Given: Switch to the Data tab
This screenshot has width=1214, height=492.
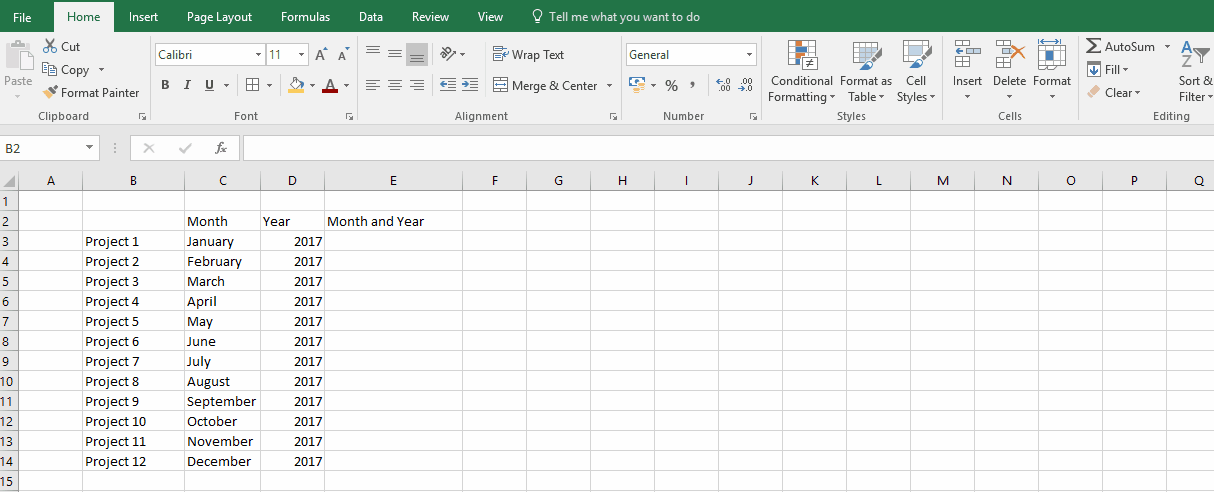Looking at the screenshot, I should (x=371, y=17).
